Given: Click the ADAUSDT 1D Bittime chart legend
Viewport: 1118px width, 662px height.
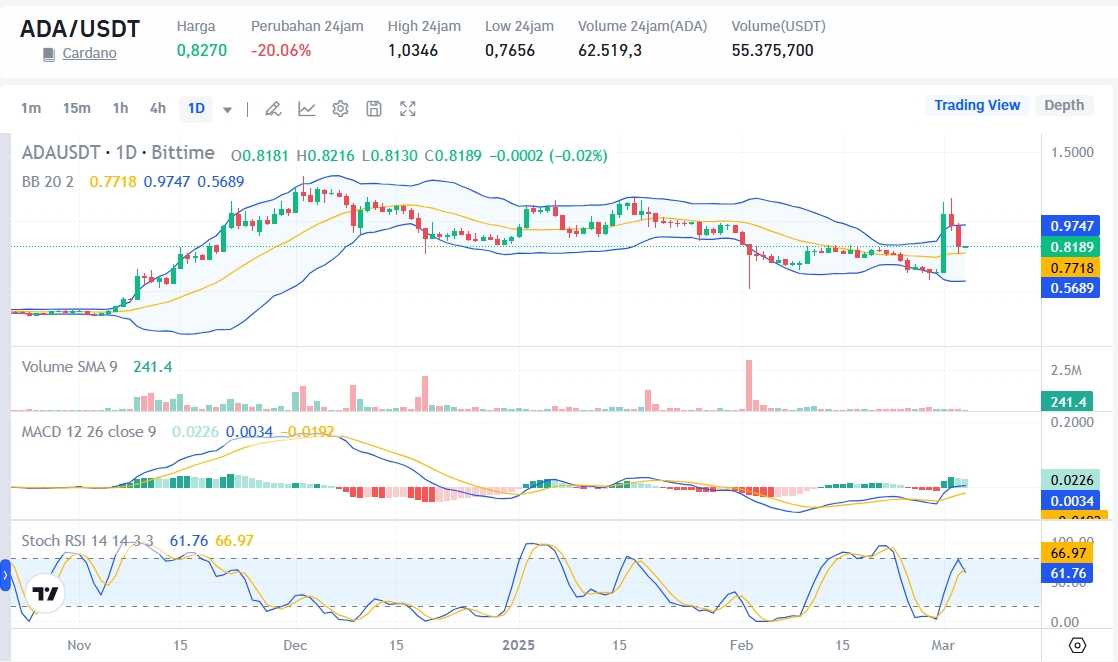Looking at the screenshot, I should point(118,153).
